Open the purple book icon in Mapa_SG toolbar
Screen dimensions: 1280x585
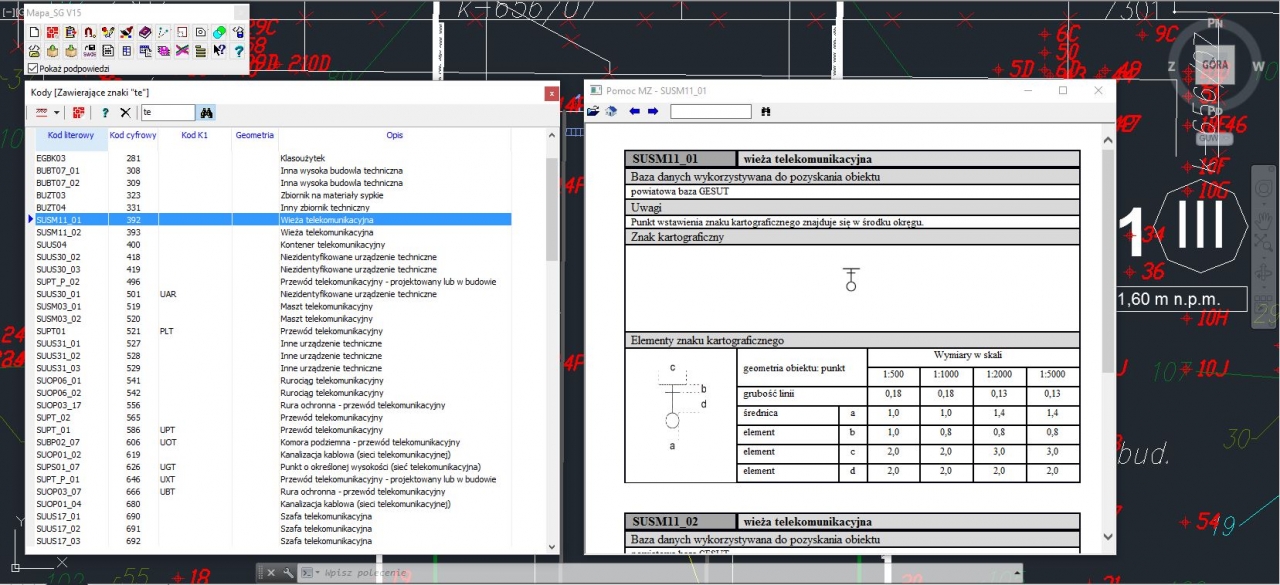[145, 33]
